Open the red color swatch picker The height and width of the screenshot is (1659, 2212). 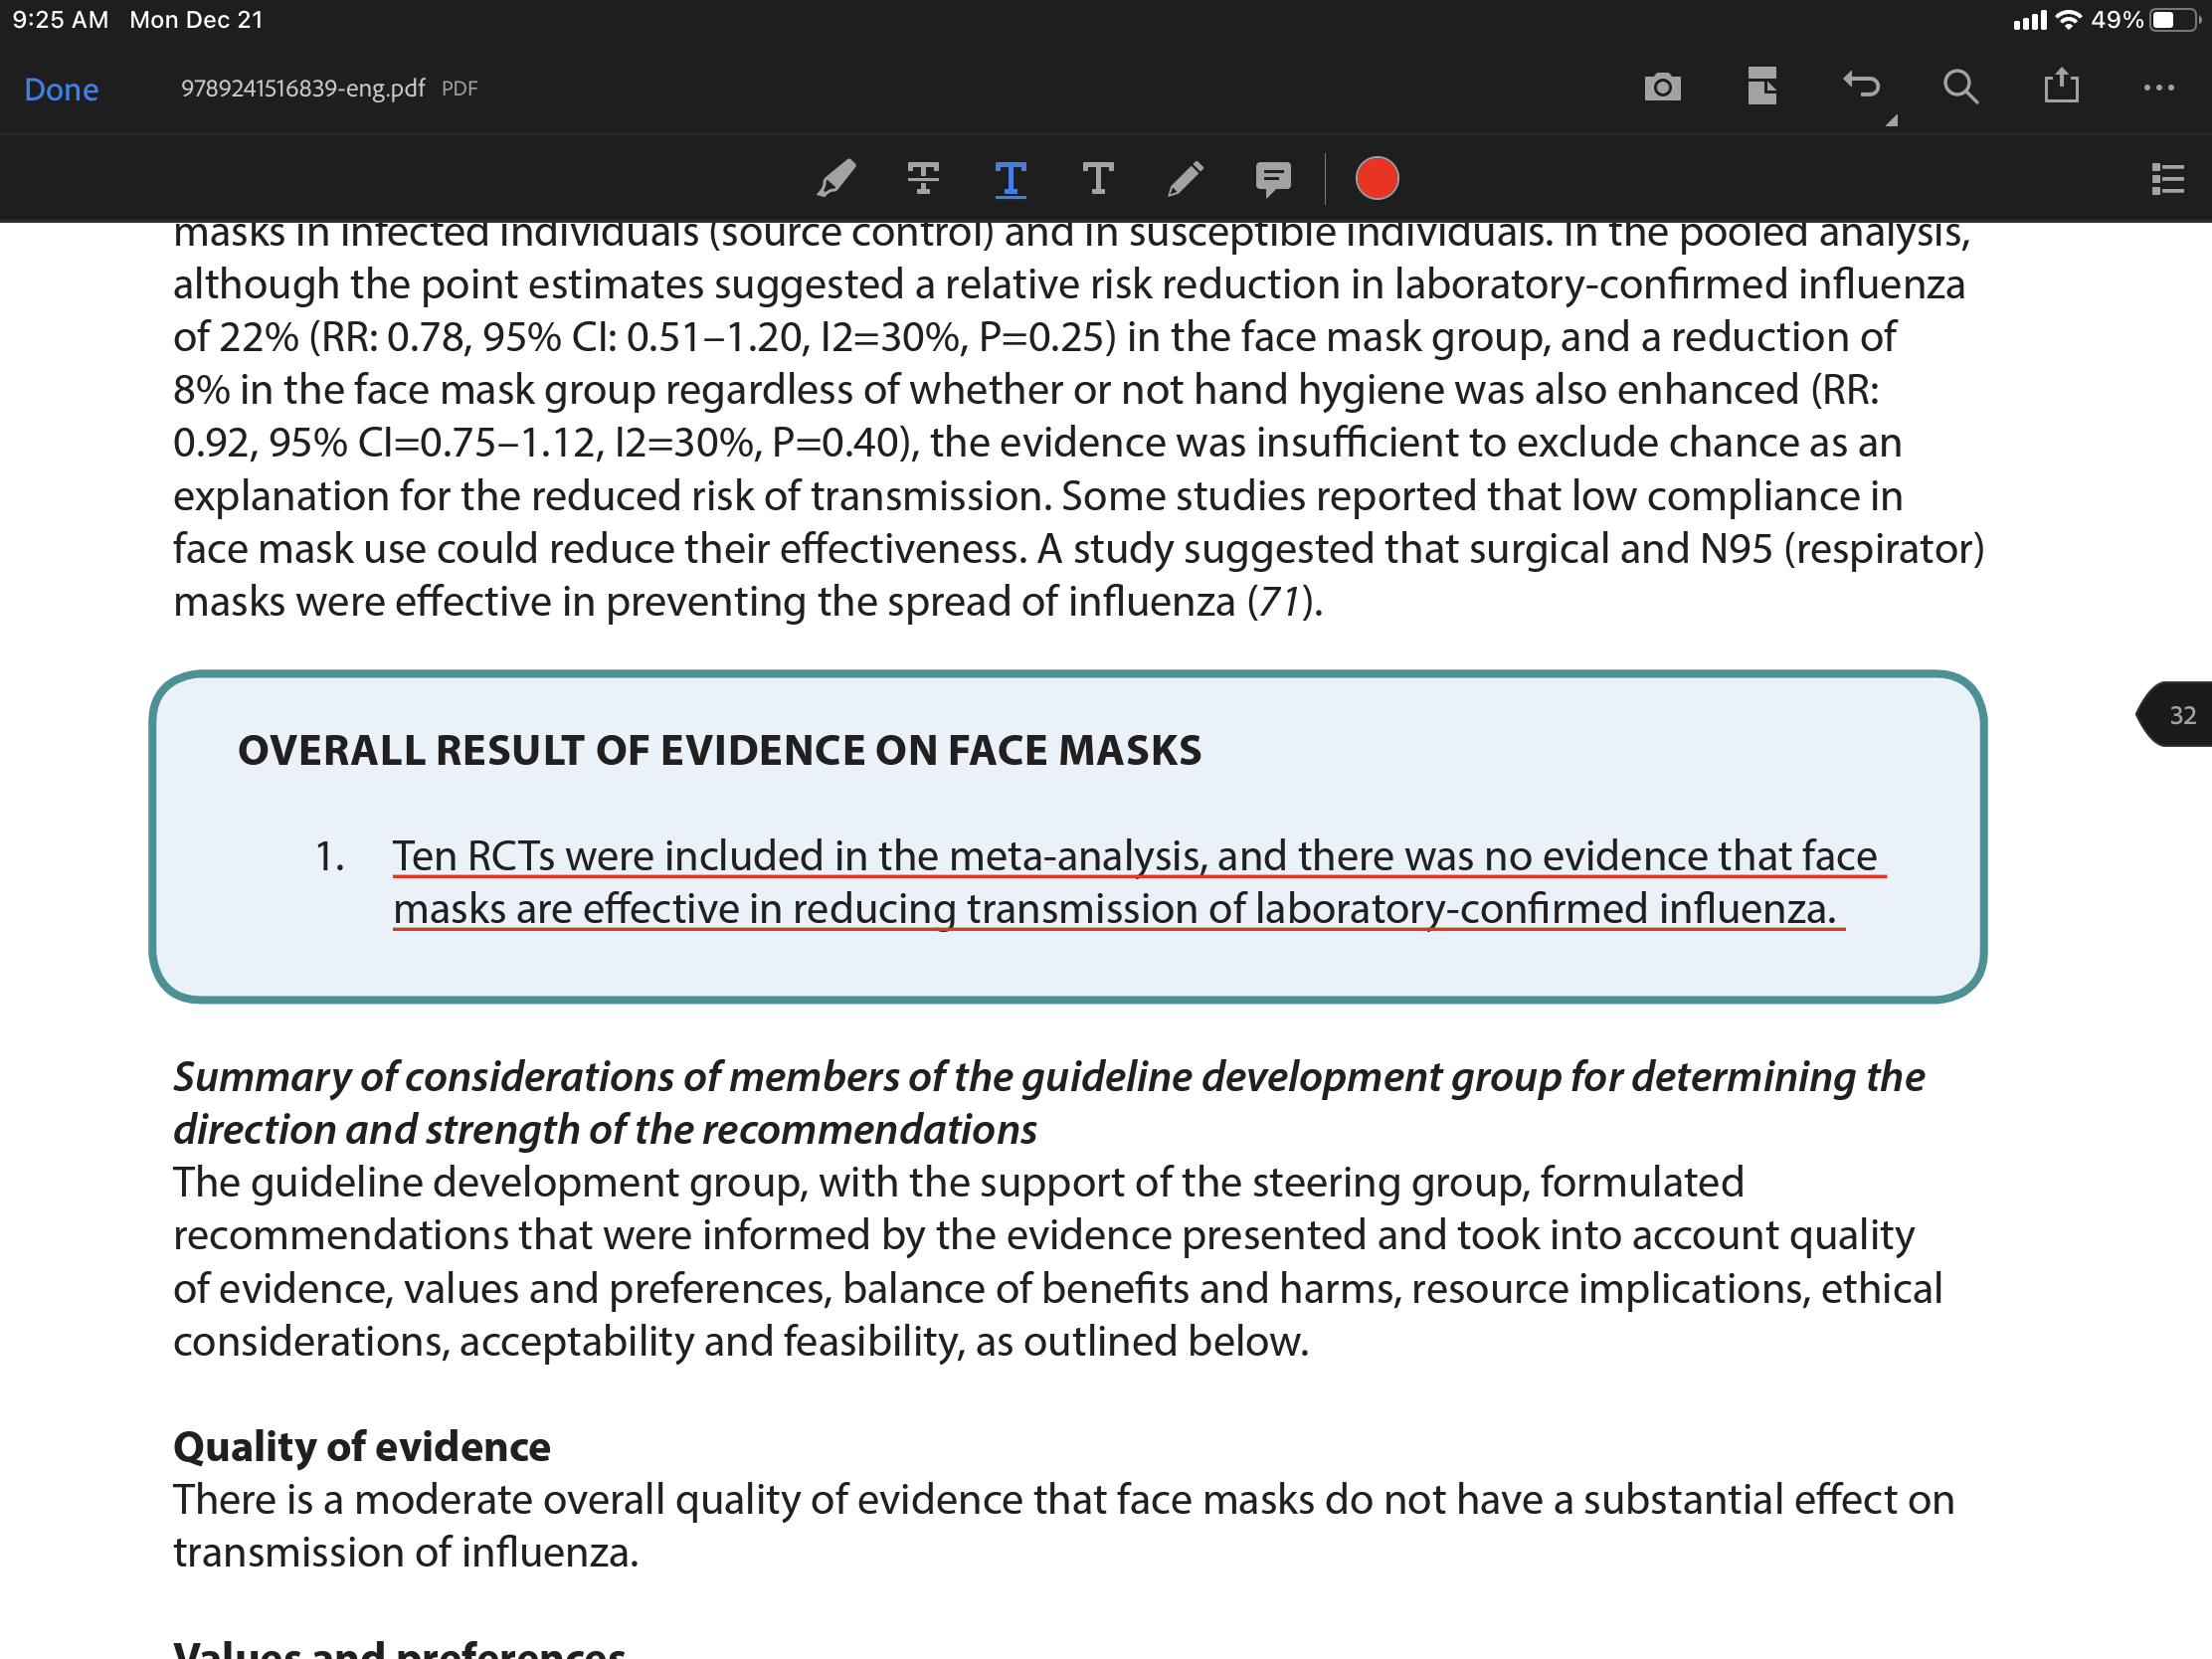point(1377,179)
